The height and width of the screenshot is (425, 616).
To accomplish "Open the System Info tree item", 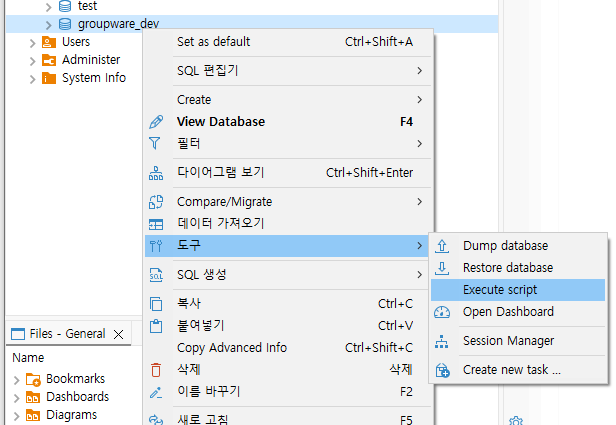I will [x=93, y=78].
